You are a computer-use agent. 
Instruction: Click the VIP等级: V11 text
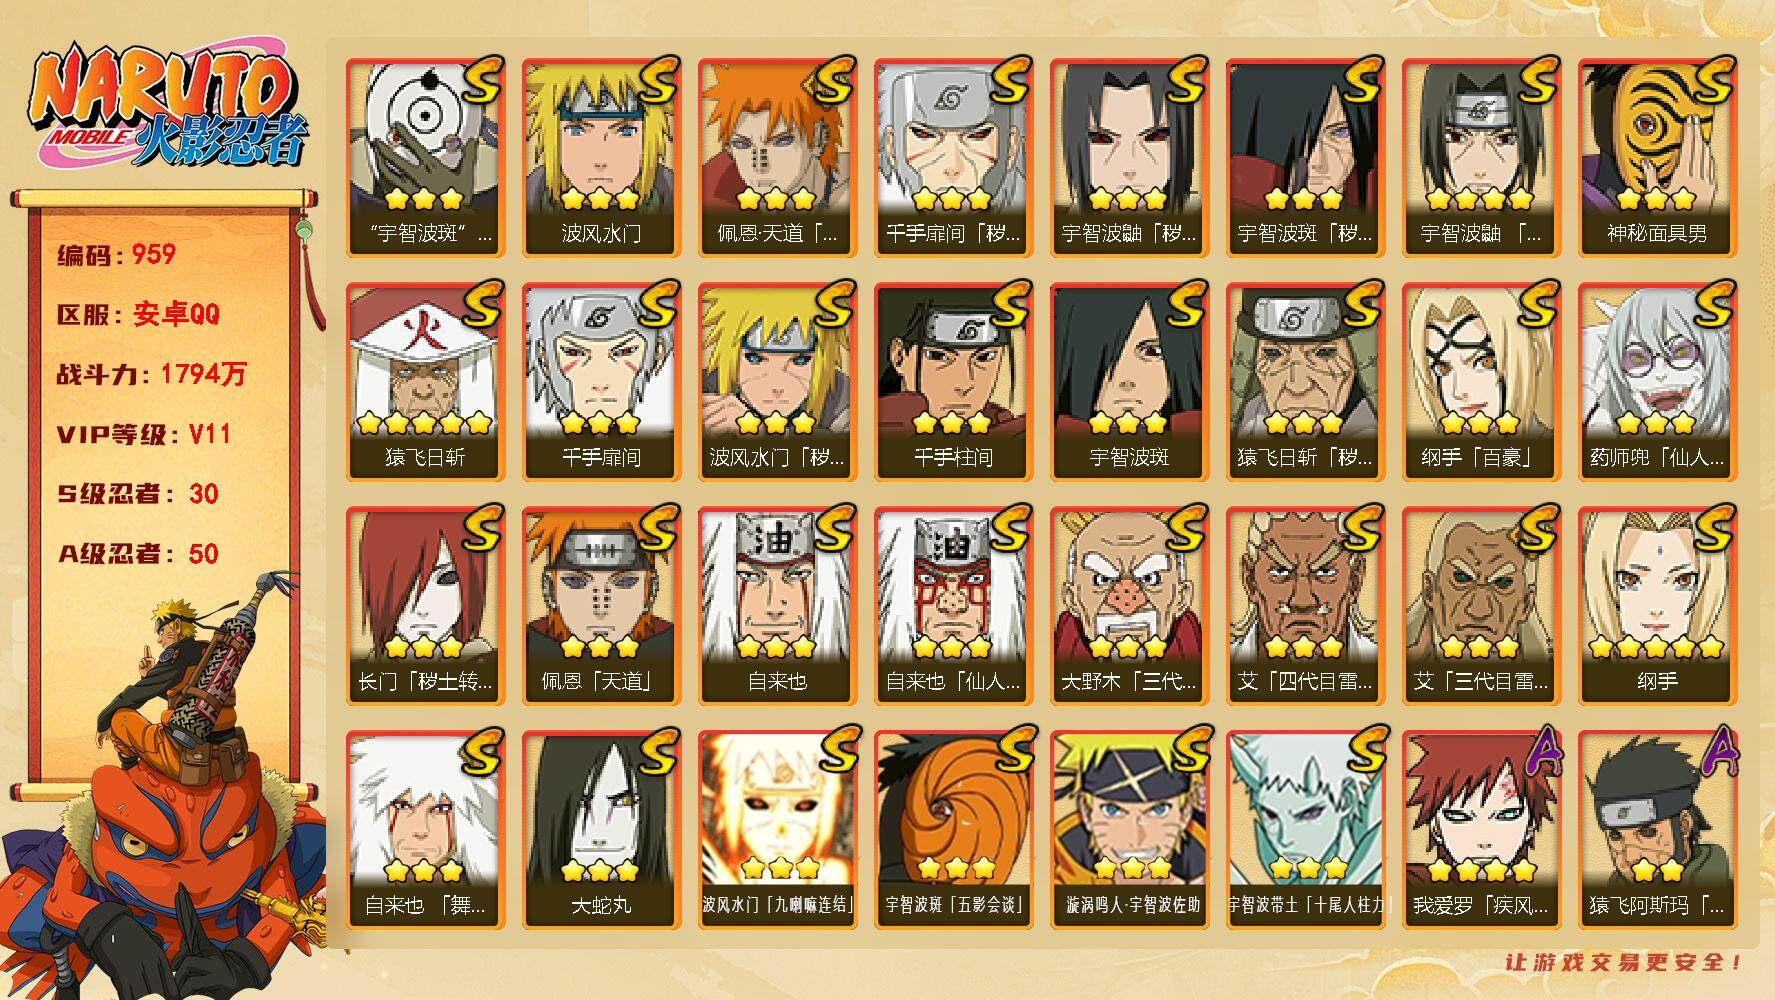144,434
